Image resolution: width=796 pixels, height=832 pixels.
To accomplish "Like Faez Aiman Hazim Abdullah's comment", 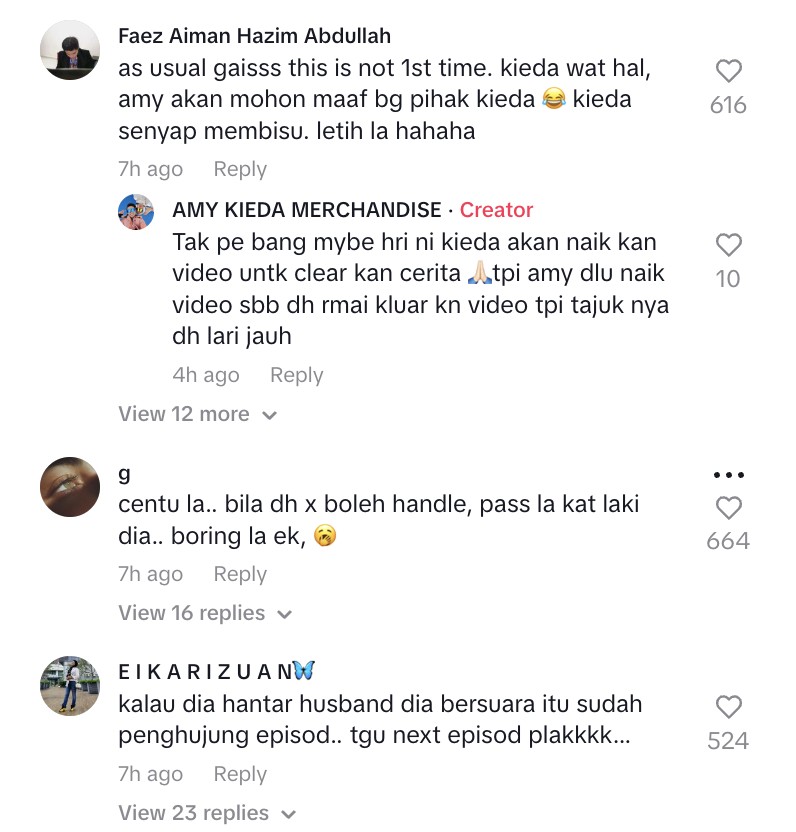I will (x=729, y=71).
